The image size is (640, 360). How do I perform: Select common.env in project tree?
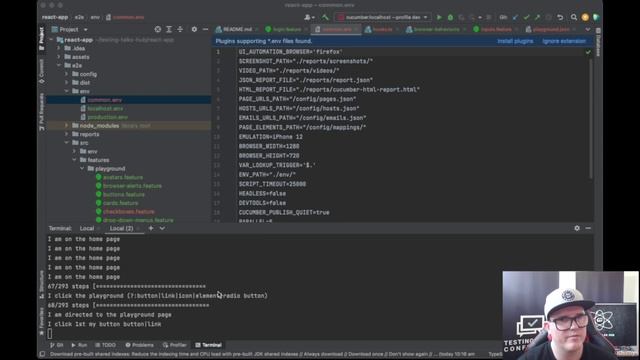pyautogui.click(x=104, y=100)
